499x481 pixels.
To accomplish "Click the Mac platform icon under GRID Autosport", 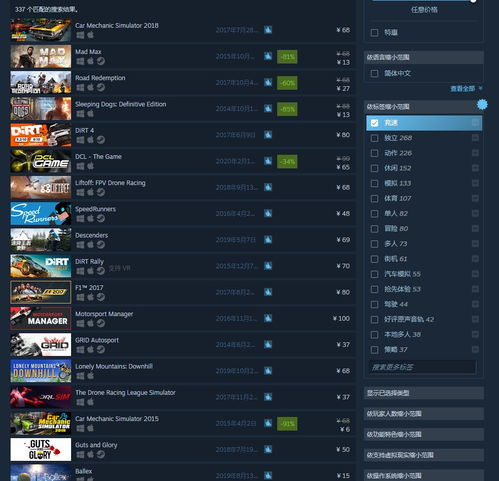I will (91, 350).
